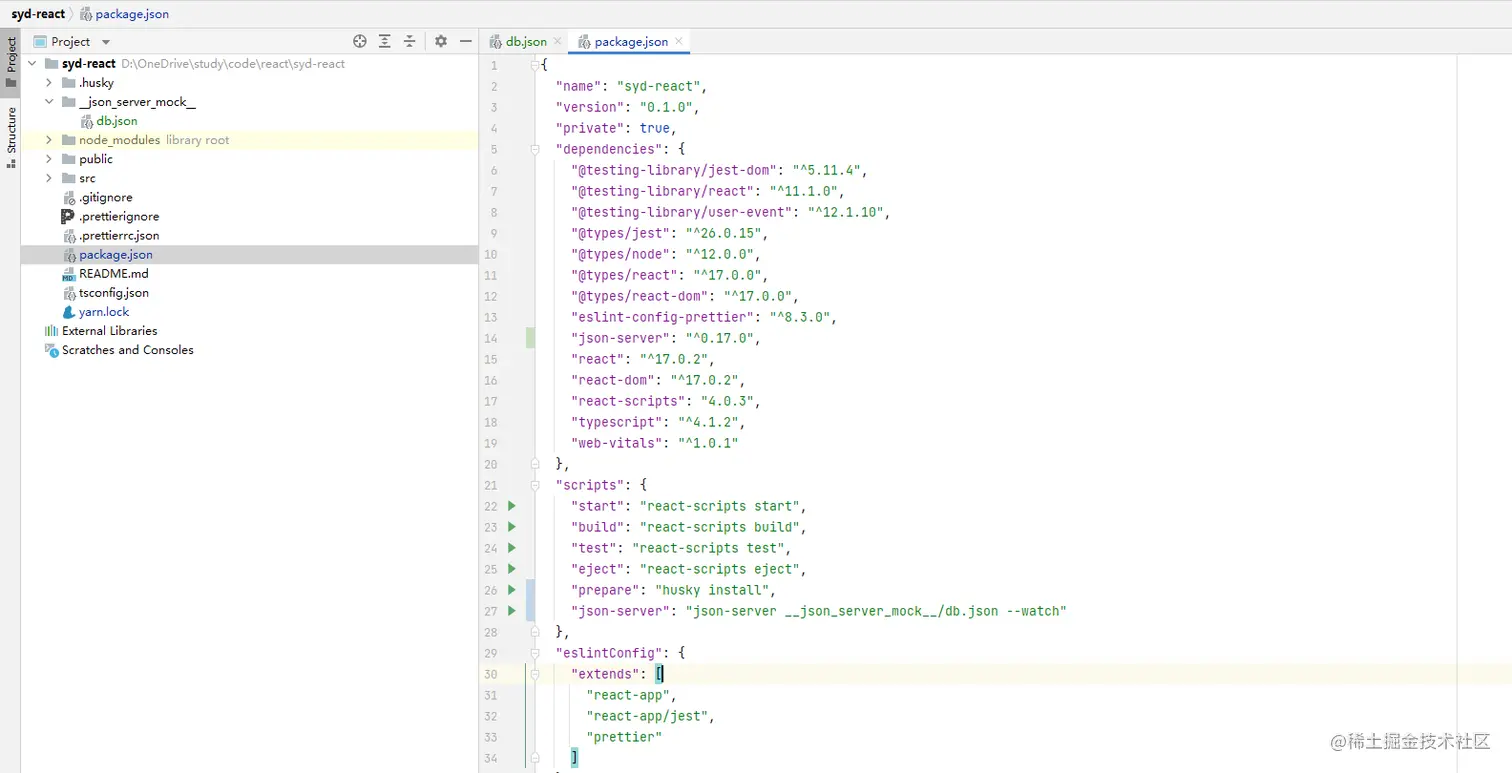The width and height of the screenshot is (1512, 773).
Task: Select README.md in the project tree
Action: (113, 274)
